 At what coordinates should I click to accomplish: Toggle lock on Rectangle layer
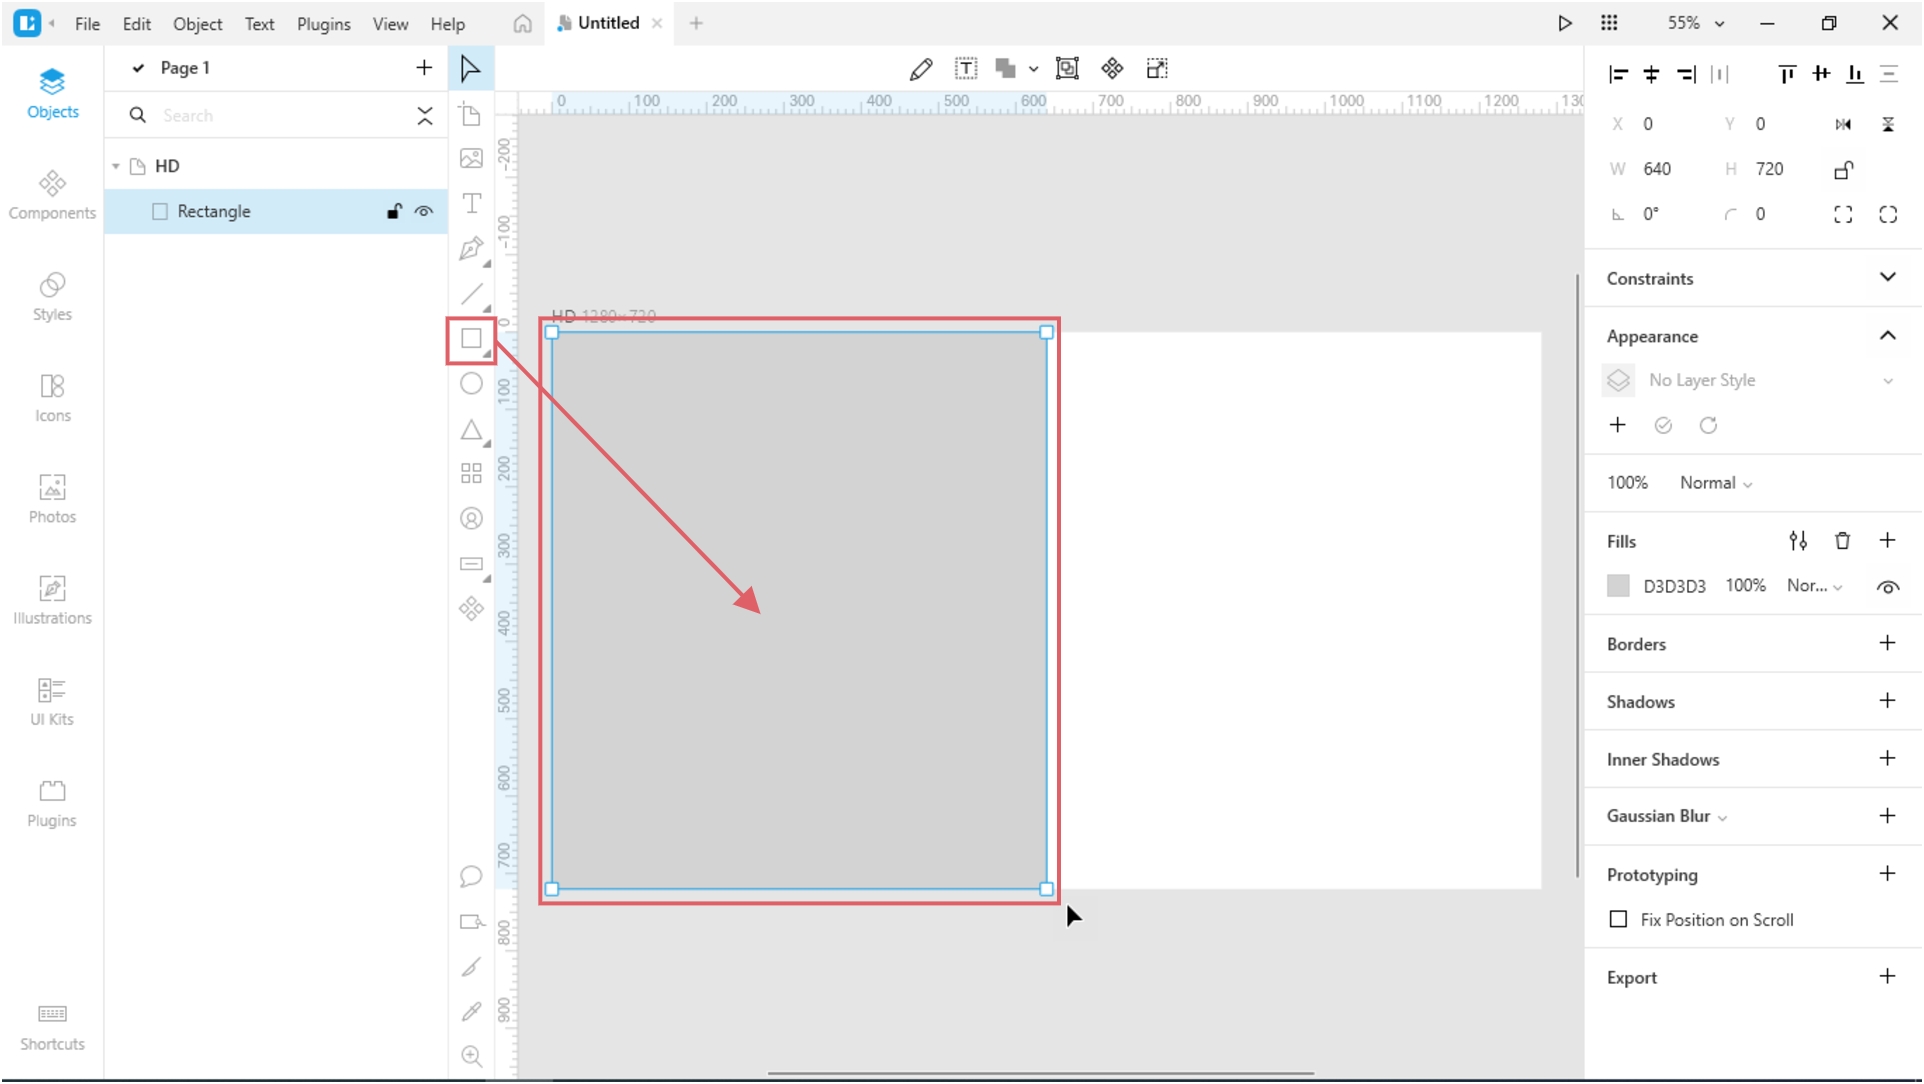pyautogui.click(x=394, y=211)
